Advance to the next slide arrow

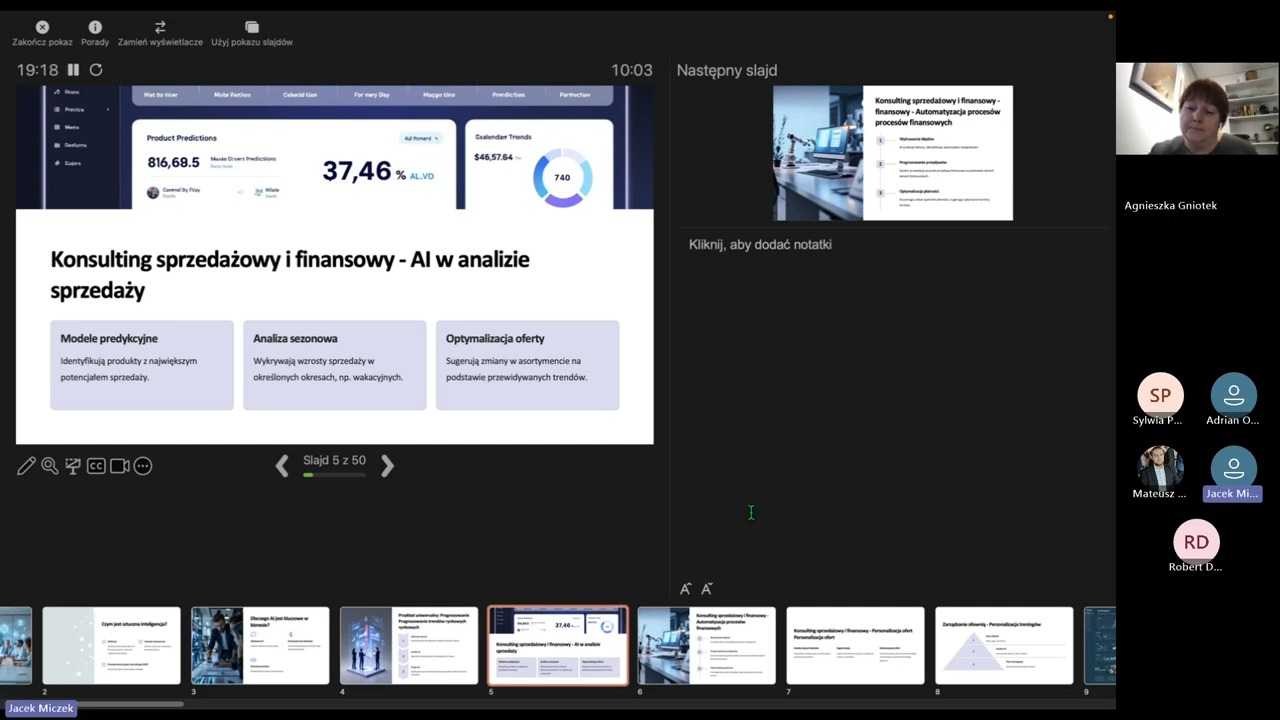387,465
